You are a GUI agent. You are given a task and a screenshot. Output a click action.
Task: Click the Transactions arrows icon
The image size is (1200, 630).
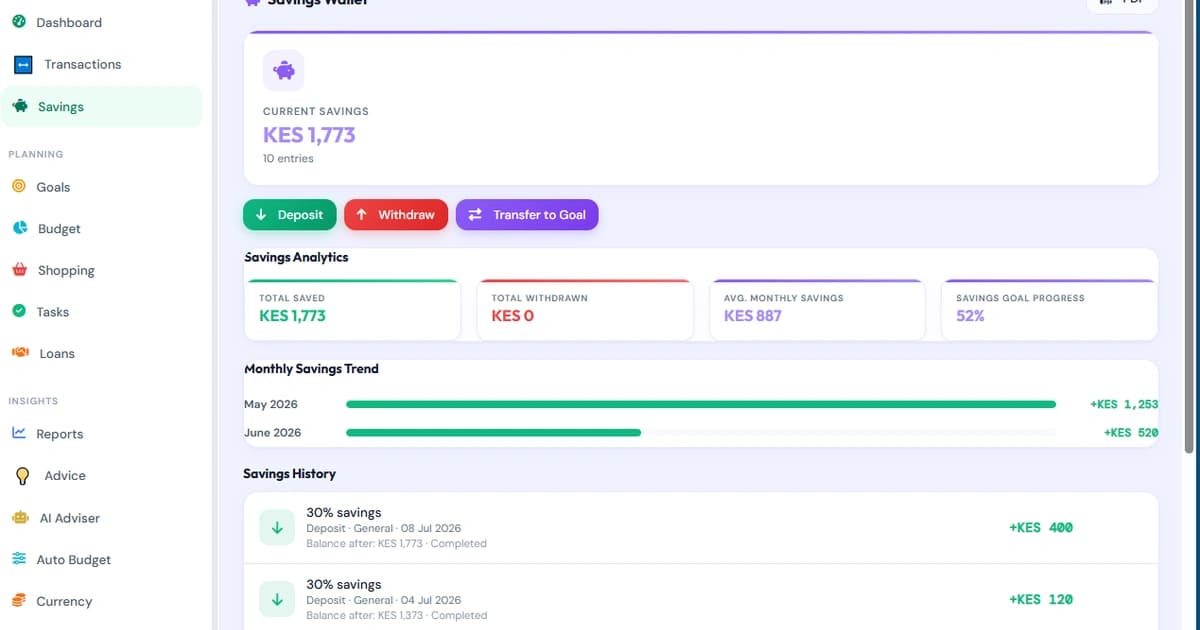click(x=23, y=64)
